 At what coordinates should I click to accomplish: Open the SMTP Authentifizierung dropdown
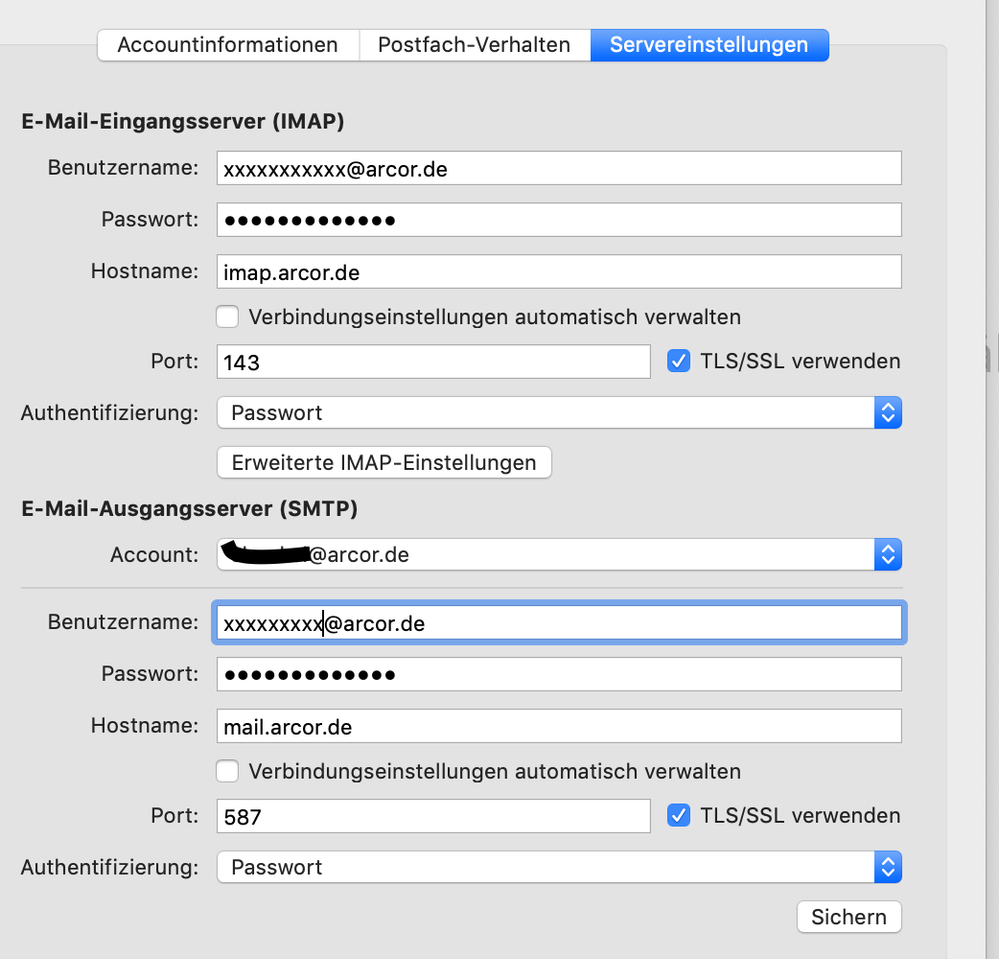[887, 867]
